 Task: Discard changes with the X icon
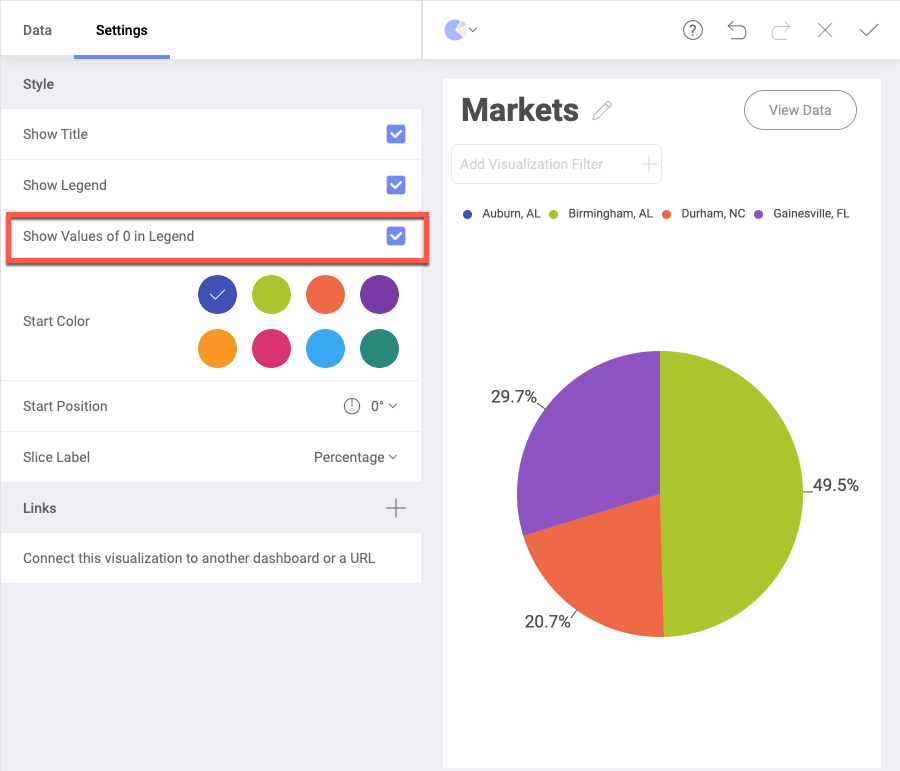[x=825, y=30]
